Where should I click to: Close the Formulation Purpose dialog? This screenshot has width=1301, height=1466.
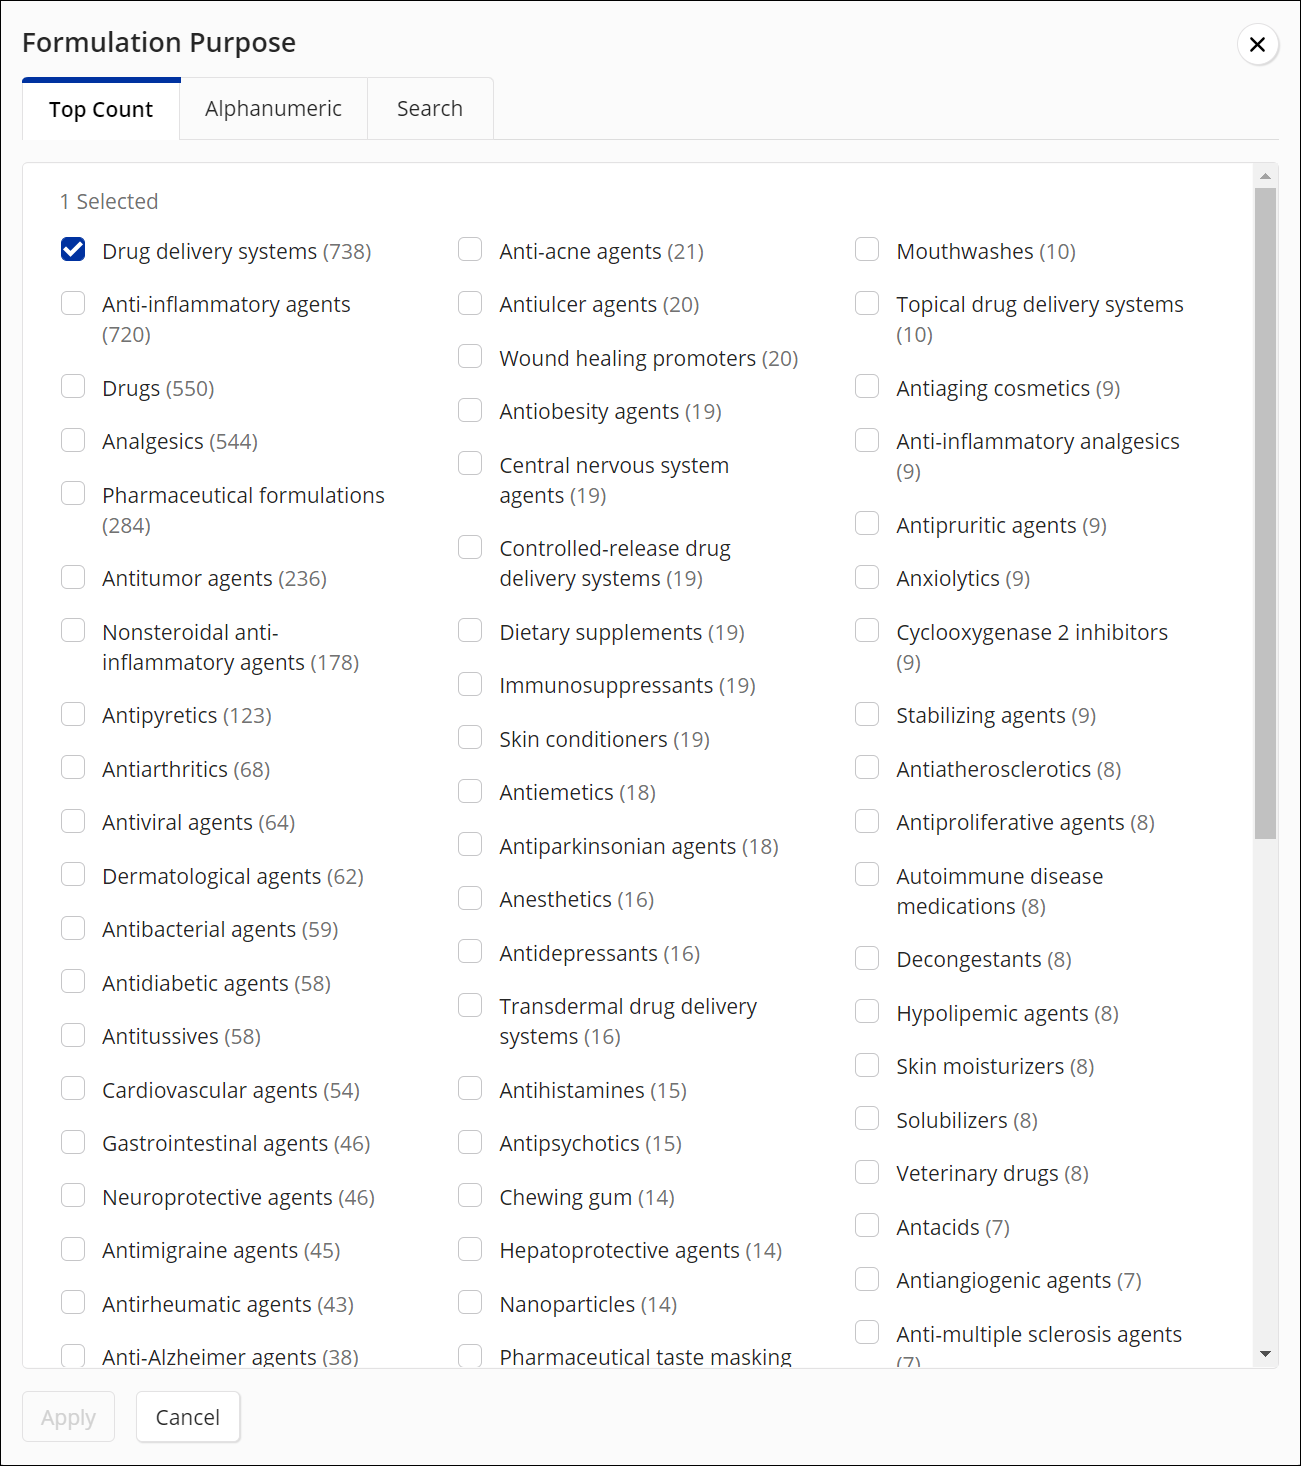pos(1257,44)
